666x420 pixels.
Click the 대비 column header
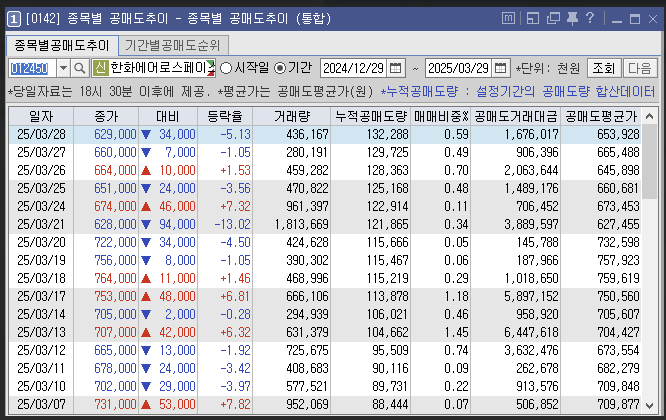168,116
